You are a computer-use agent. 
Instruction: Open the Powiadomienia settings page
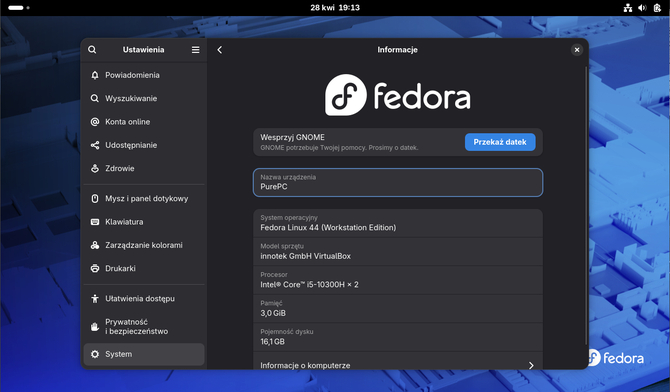coord(144,75)
